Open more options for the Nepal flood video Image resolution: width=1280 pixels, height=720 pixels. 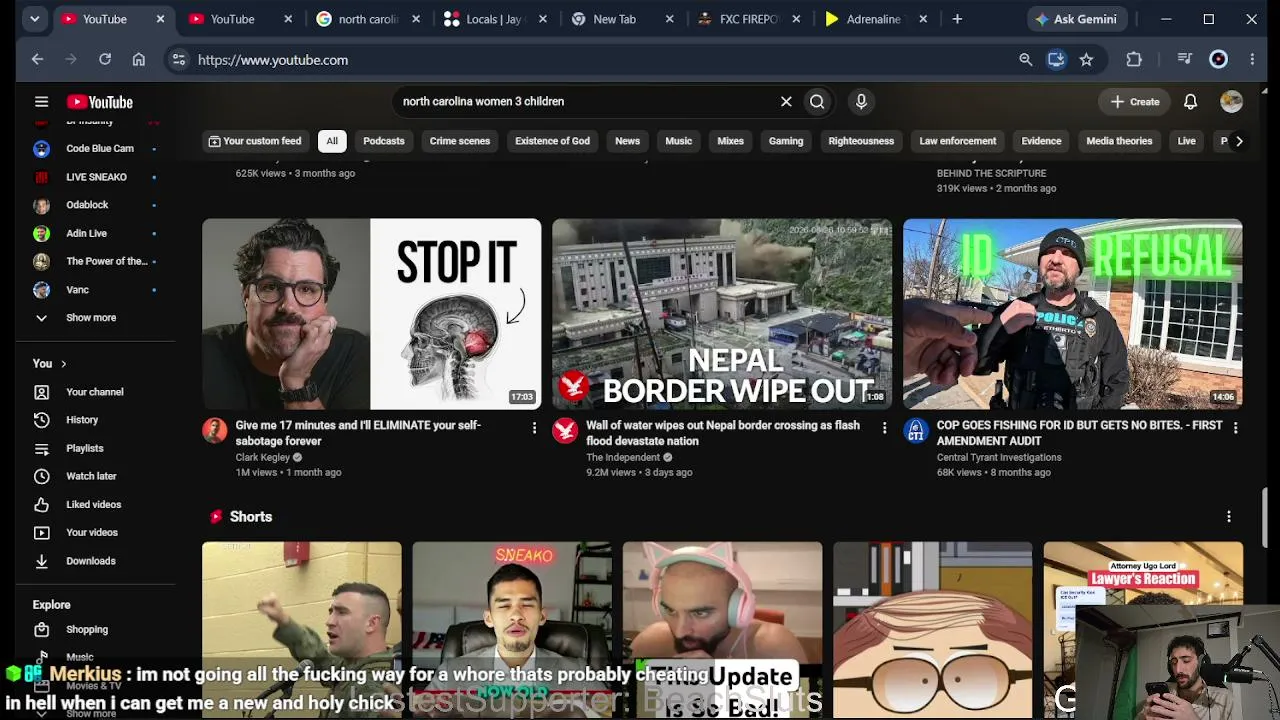(884, 428)
